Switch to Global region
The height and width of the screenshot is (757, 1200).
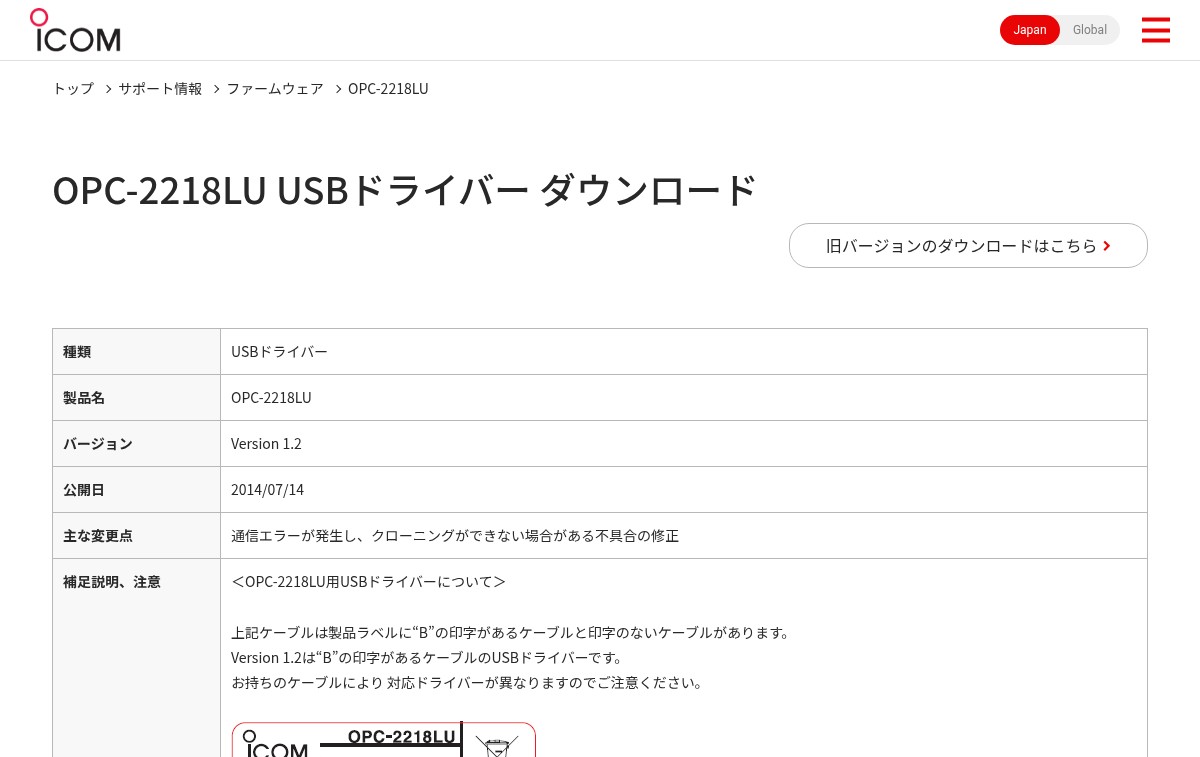point(1090,30)
